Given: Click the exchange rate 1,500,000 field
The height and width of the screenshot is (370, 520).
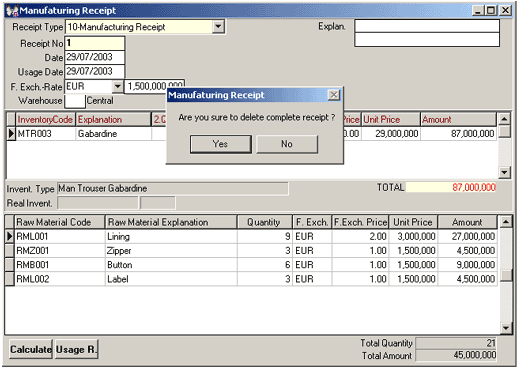Looking at the screenshot, I should coord(154,86).
